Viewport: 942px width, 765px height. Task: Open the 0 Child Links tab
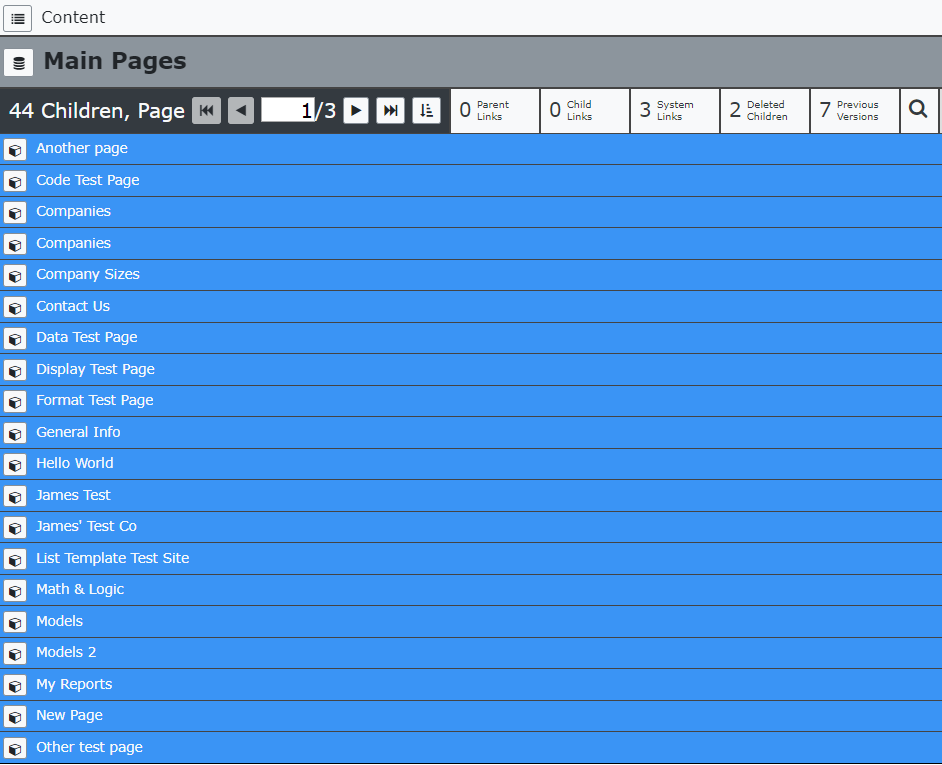click(585, 111)
